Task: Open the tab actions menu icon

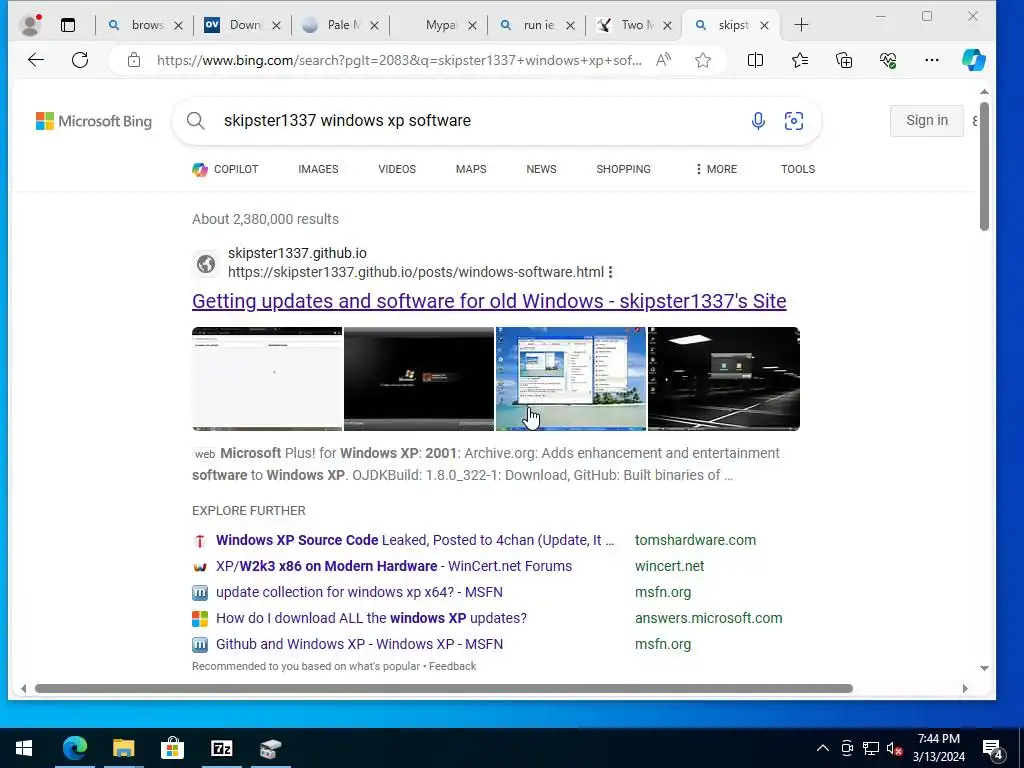Action: click(x=68, y=25)
